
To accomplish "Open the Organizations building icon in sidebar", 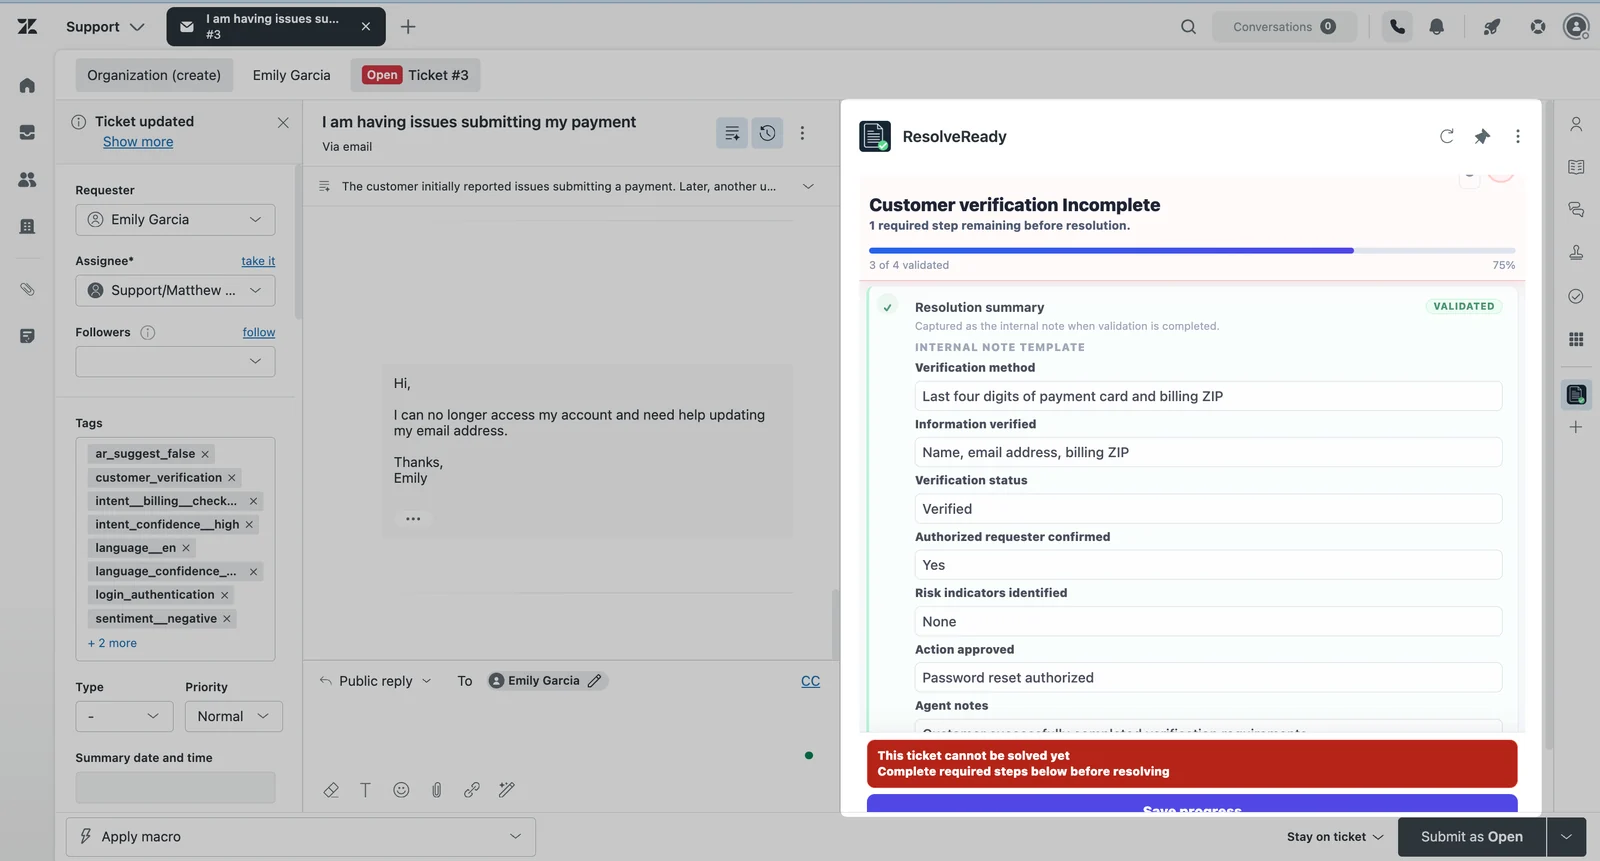I will click(27, 226).
